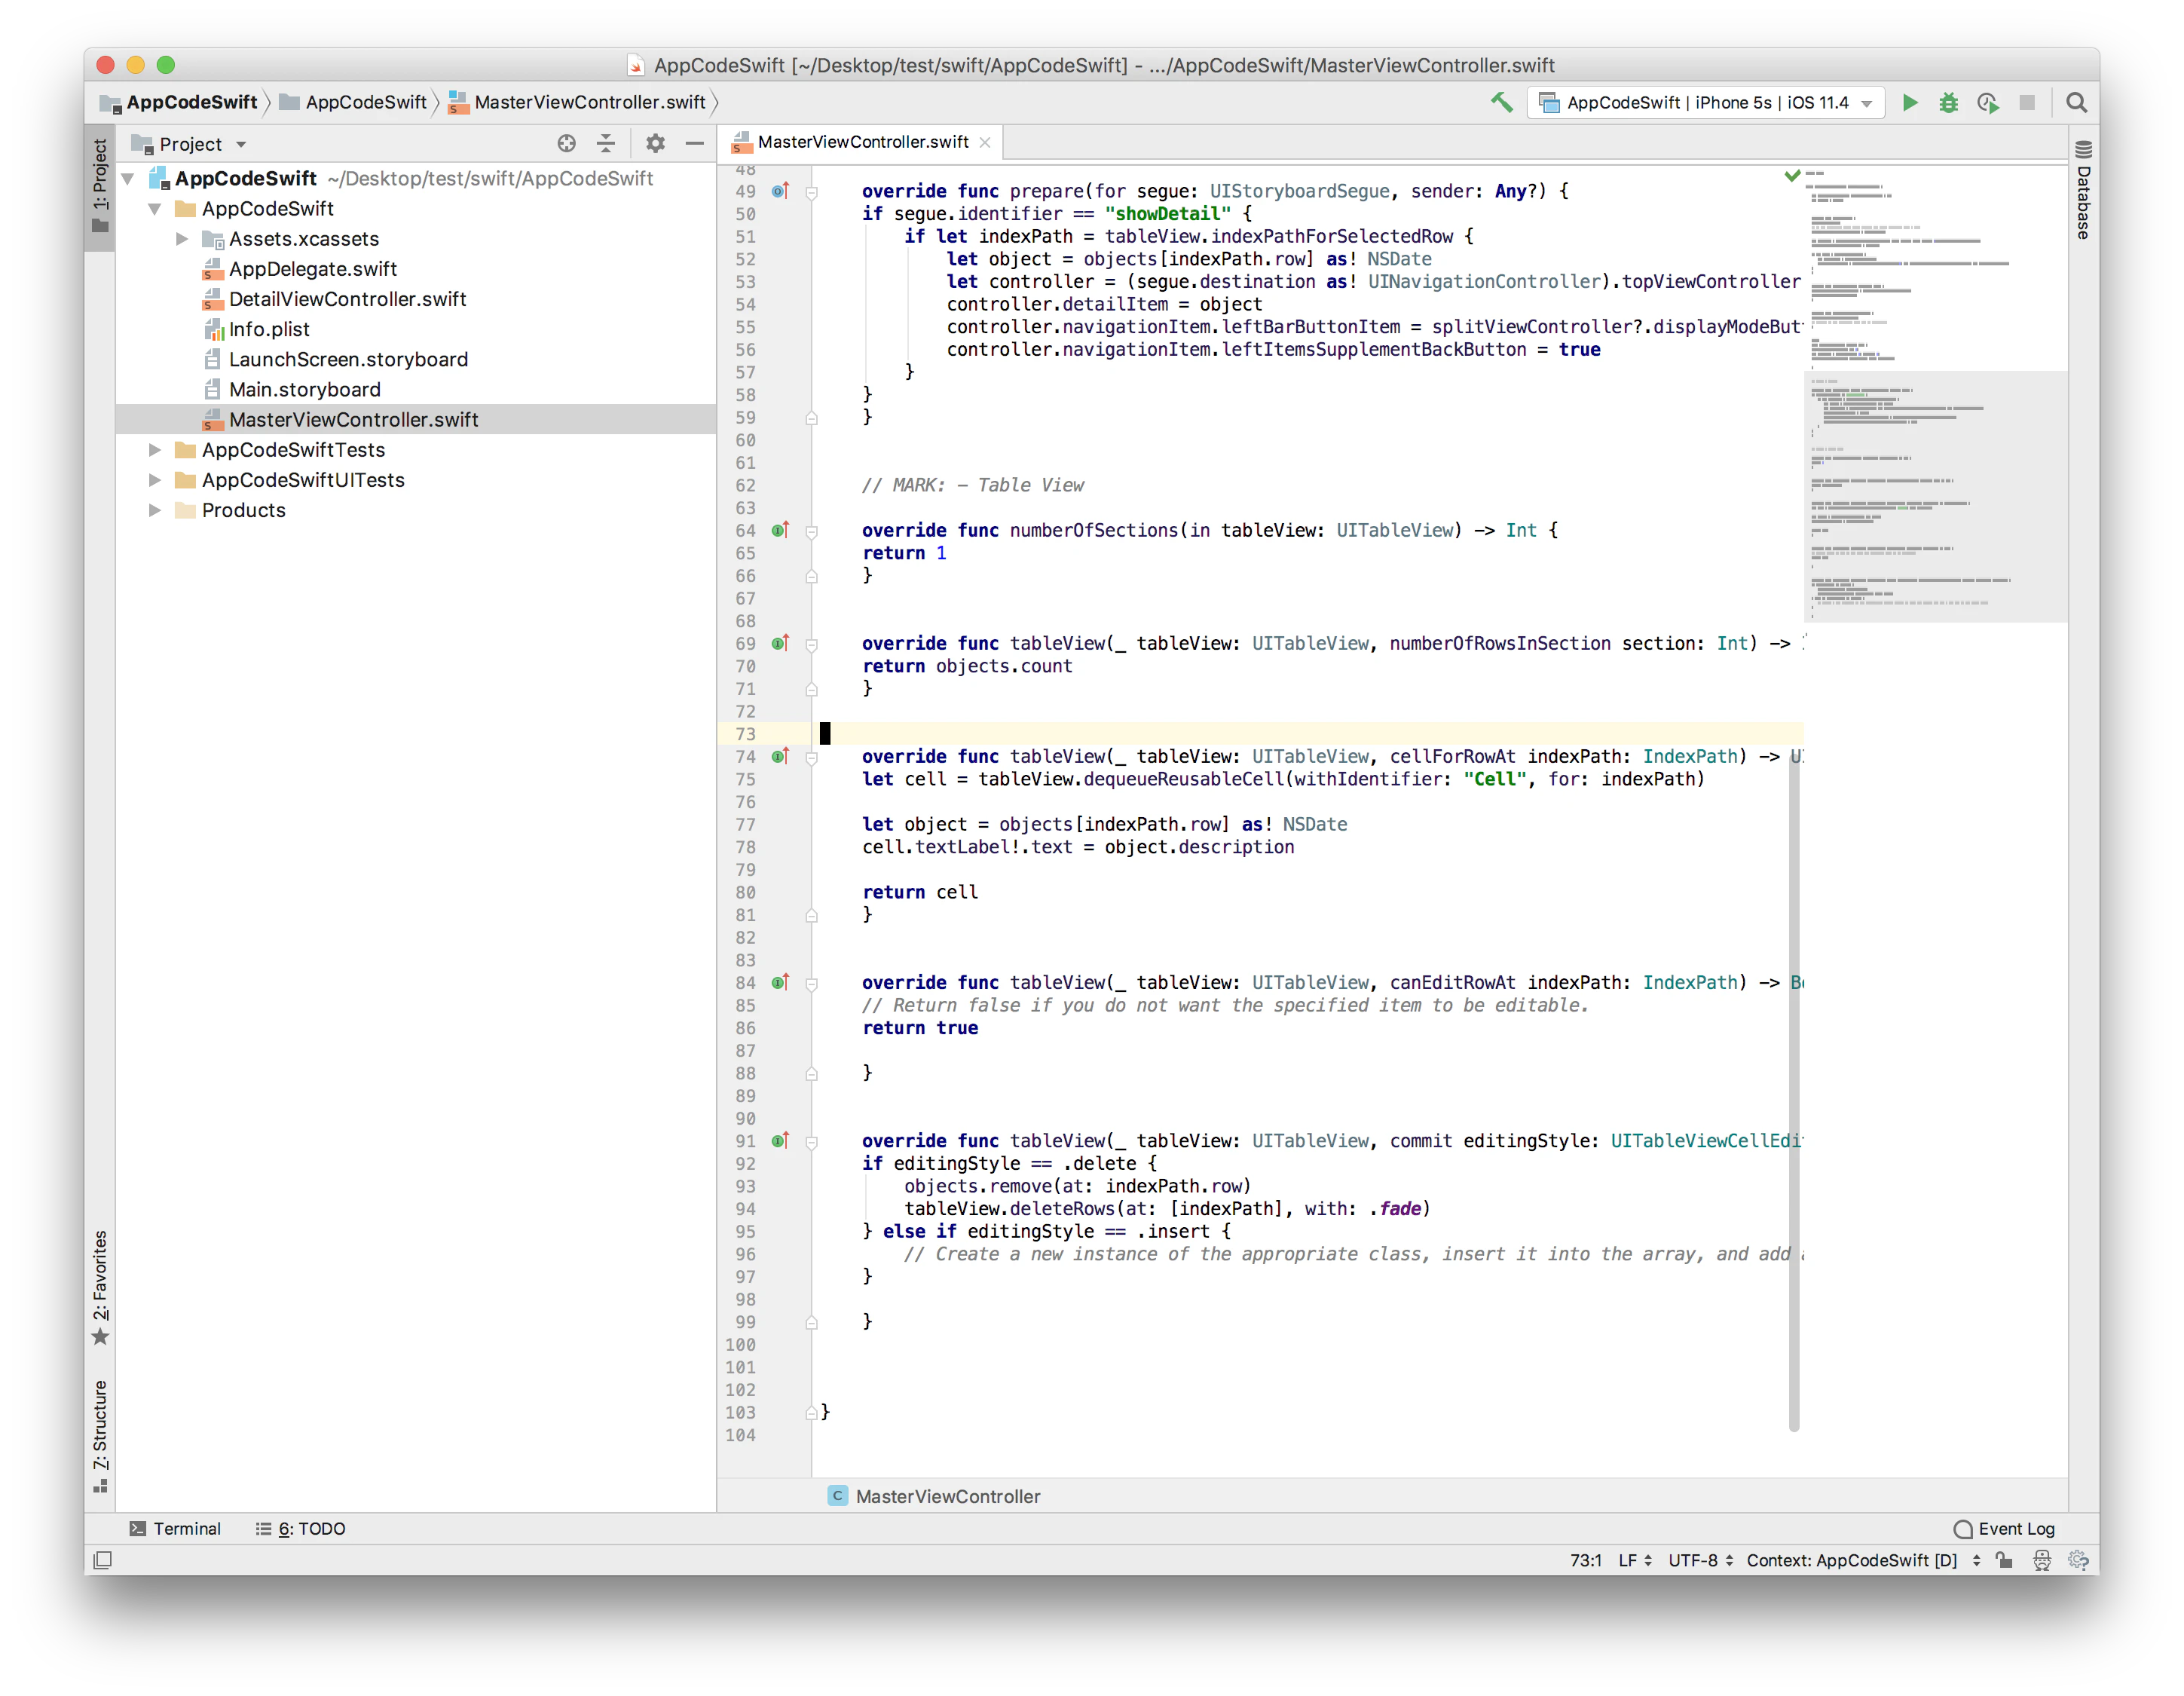Expand the Products folder

coord(155,510)
